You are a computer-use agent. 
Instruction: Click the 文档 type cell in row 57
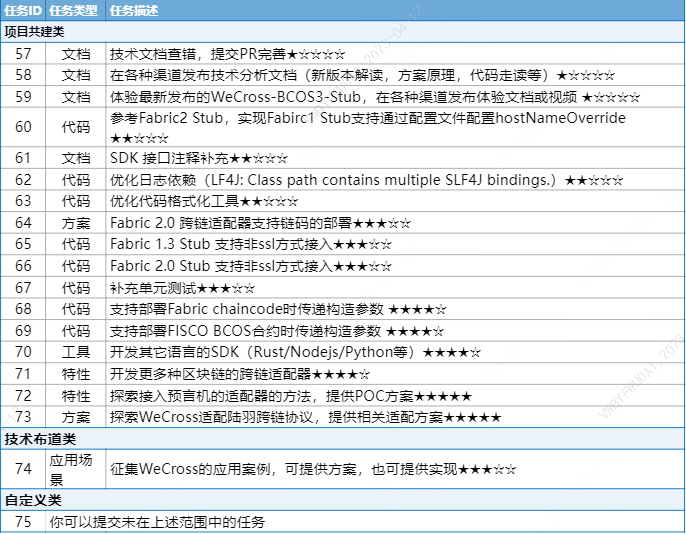[76, 54]
